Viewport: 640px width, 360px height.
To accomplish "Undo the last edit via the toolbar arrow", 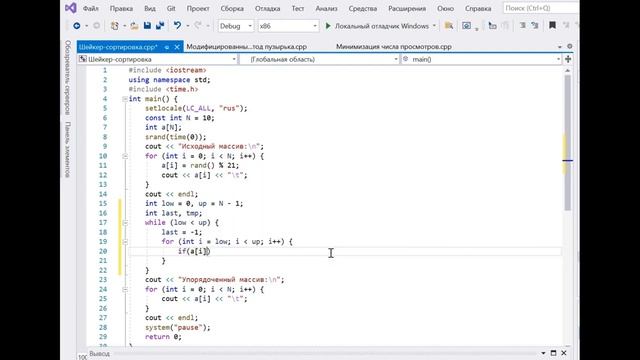I will 177,26.
